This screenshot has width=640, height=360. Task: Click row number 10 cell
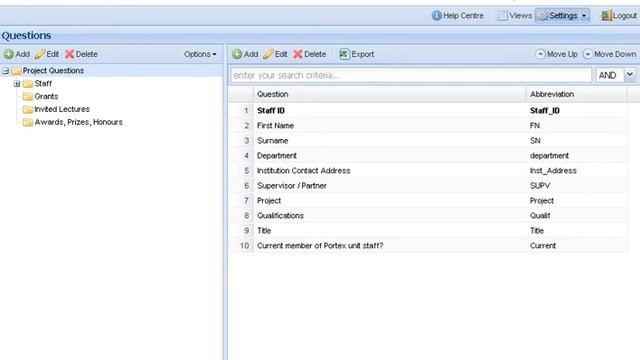click(x=242, y=246)
